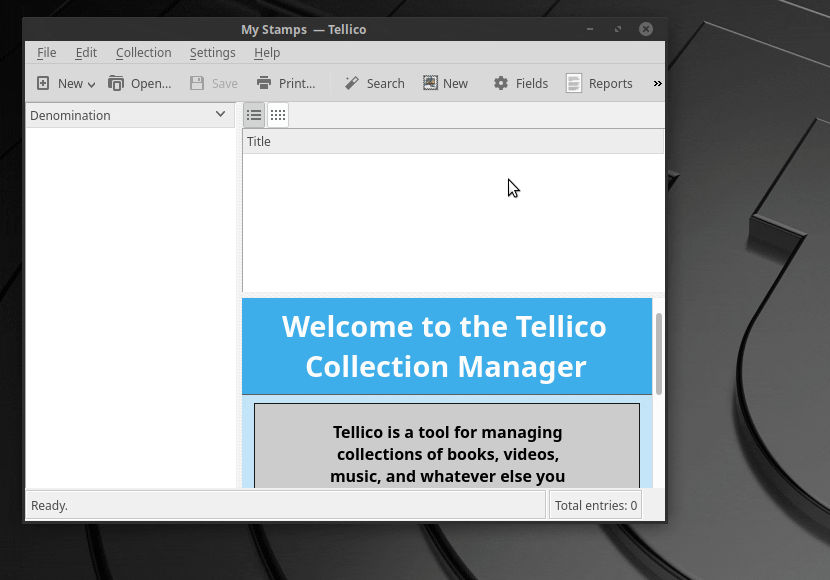Click the welcome panel vertical scrollbar

click(x=658, y=354)
